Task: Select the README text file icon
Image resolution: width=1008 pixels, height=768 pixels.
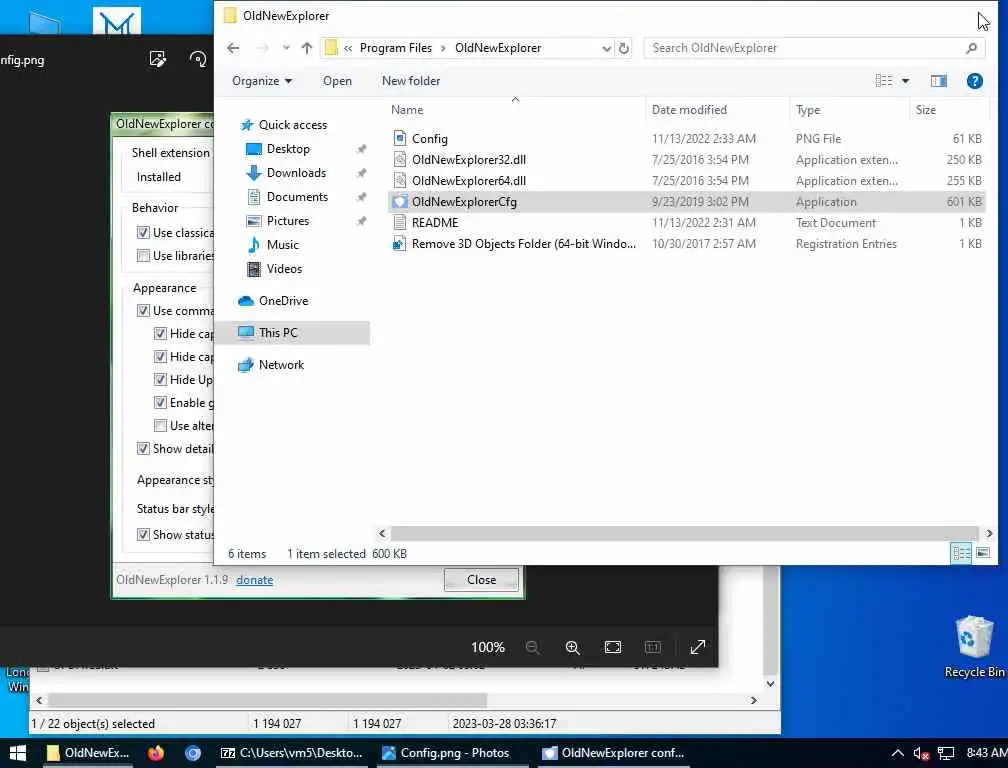Action: (x=399, y=222)
